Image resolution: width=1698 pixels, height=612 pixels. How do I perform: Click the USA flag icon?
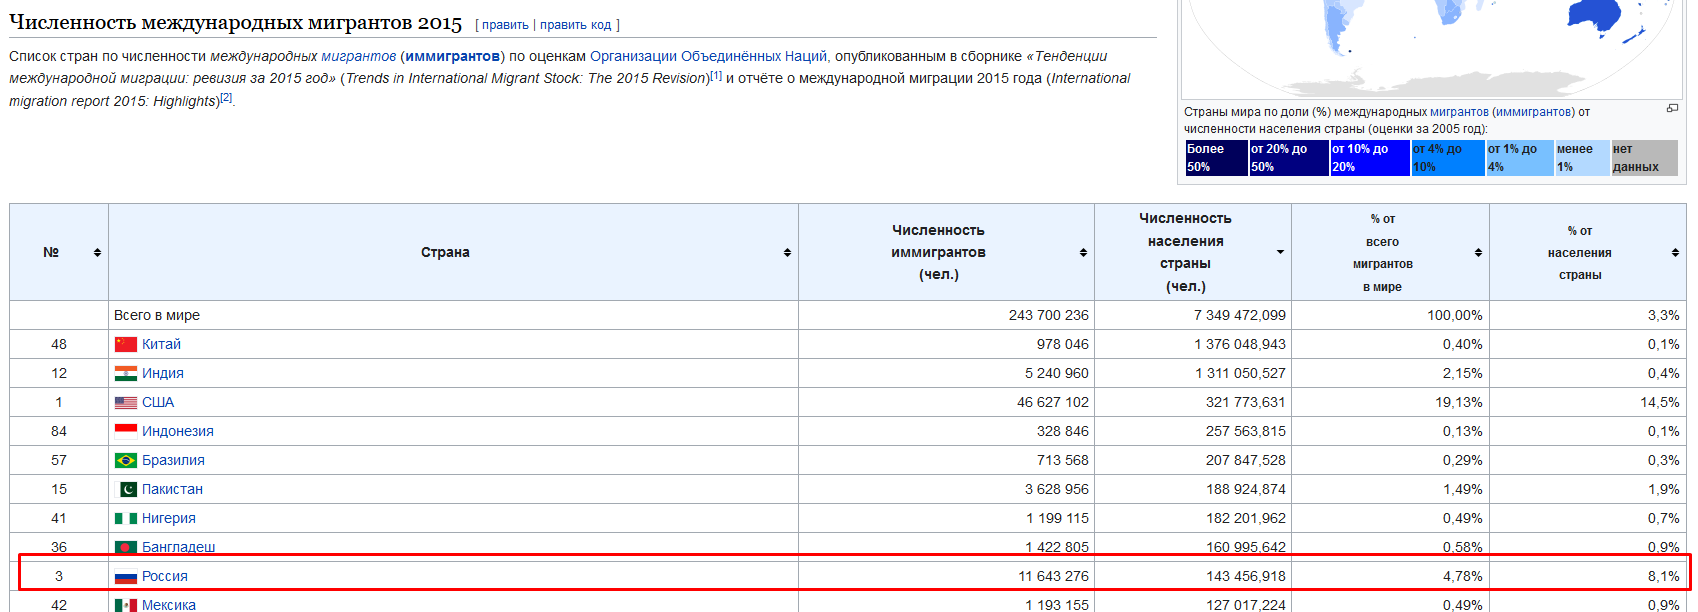pyautogui.click(x=126, y=402)
